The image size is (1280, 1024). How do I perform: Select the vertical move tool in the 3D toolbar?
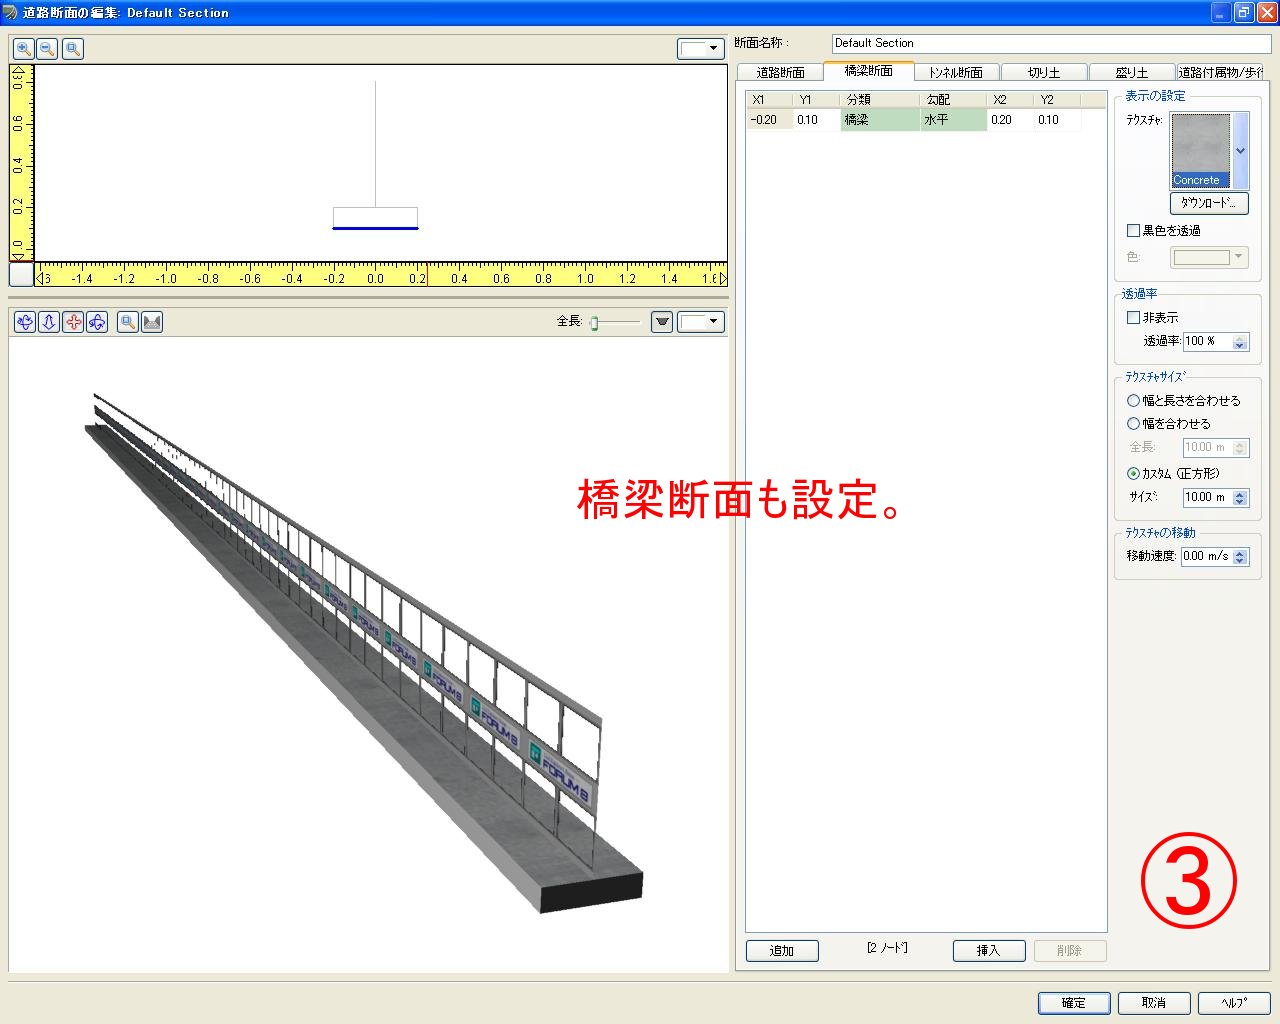[49, 322]
